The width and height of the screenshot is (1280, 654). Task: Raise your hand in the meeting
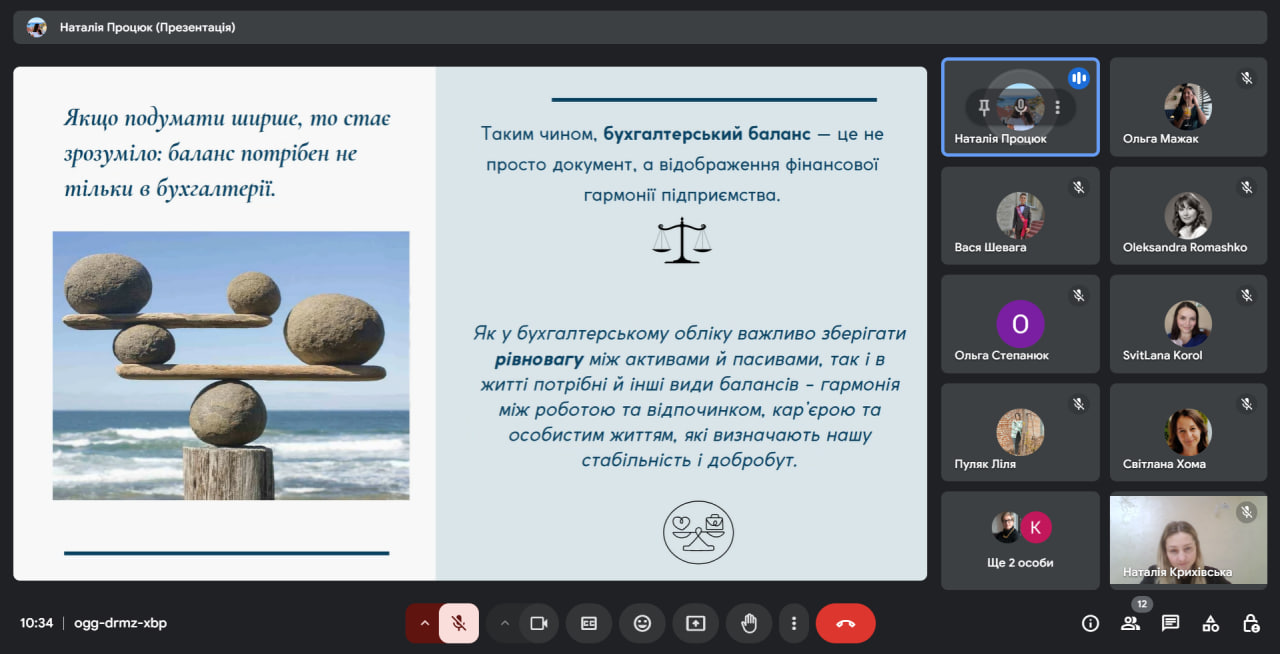coord(748,623)
